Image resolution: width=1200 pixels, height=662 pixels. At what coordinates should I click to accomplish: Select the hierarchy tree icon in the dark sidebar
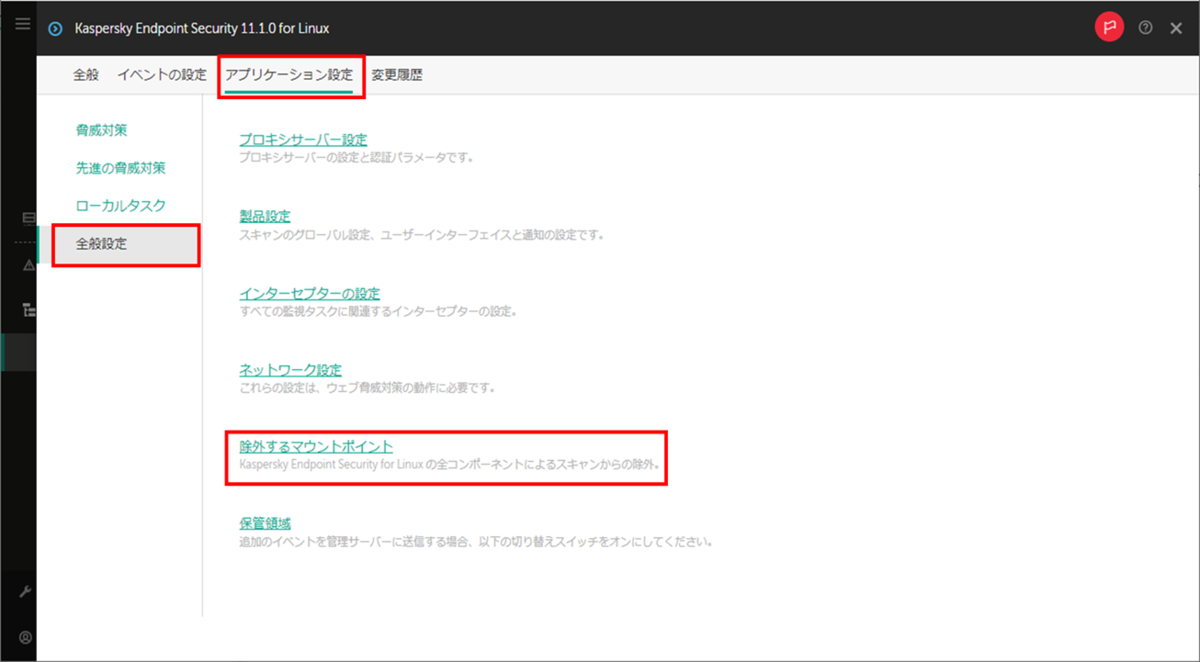[x=28, y=310]
